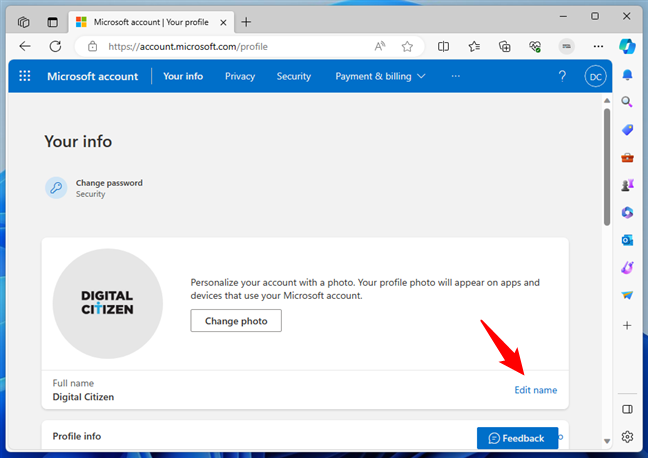648x458 pixels.
Task: Open Browser essentials heart icon
Action: (535, 46)
